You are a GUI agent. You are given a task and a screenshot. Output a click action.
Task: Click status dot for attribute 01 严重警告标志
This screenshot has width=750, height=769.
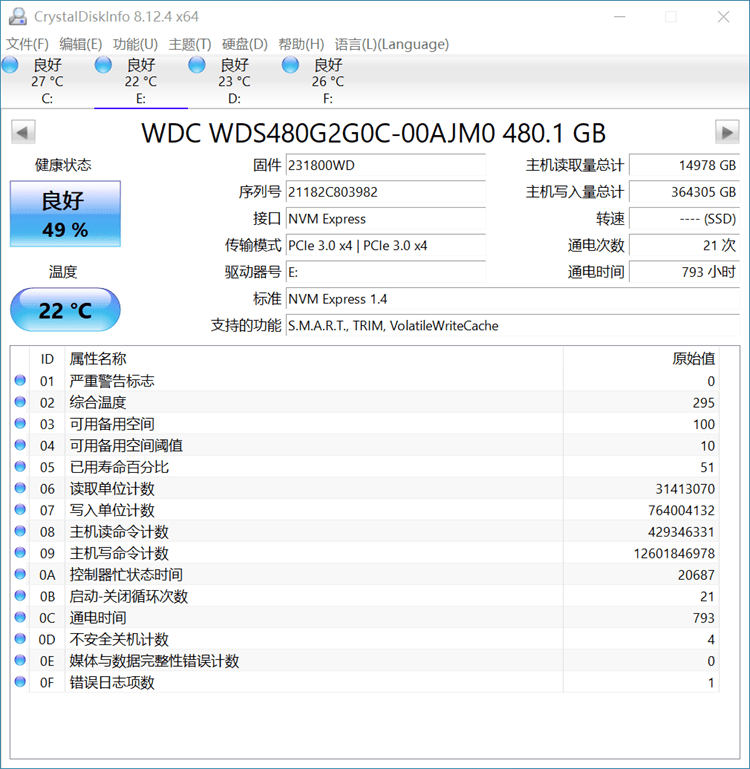[x=20, y=380]
